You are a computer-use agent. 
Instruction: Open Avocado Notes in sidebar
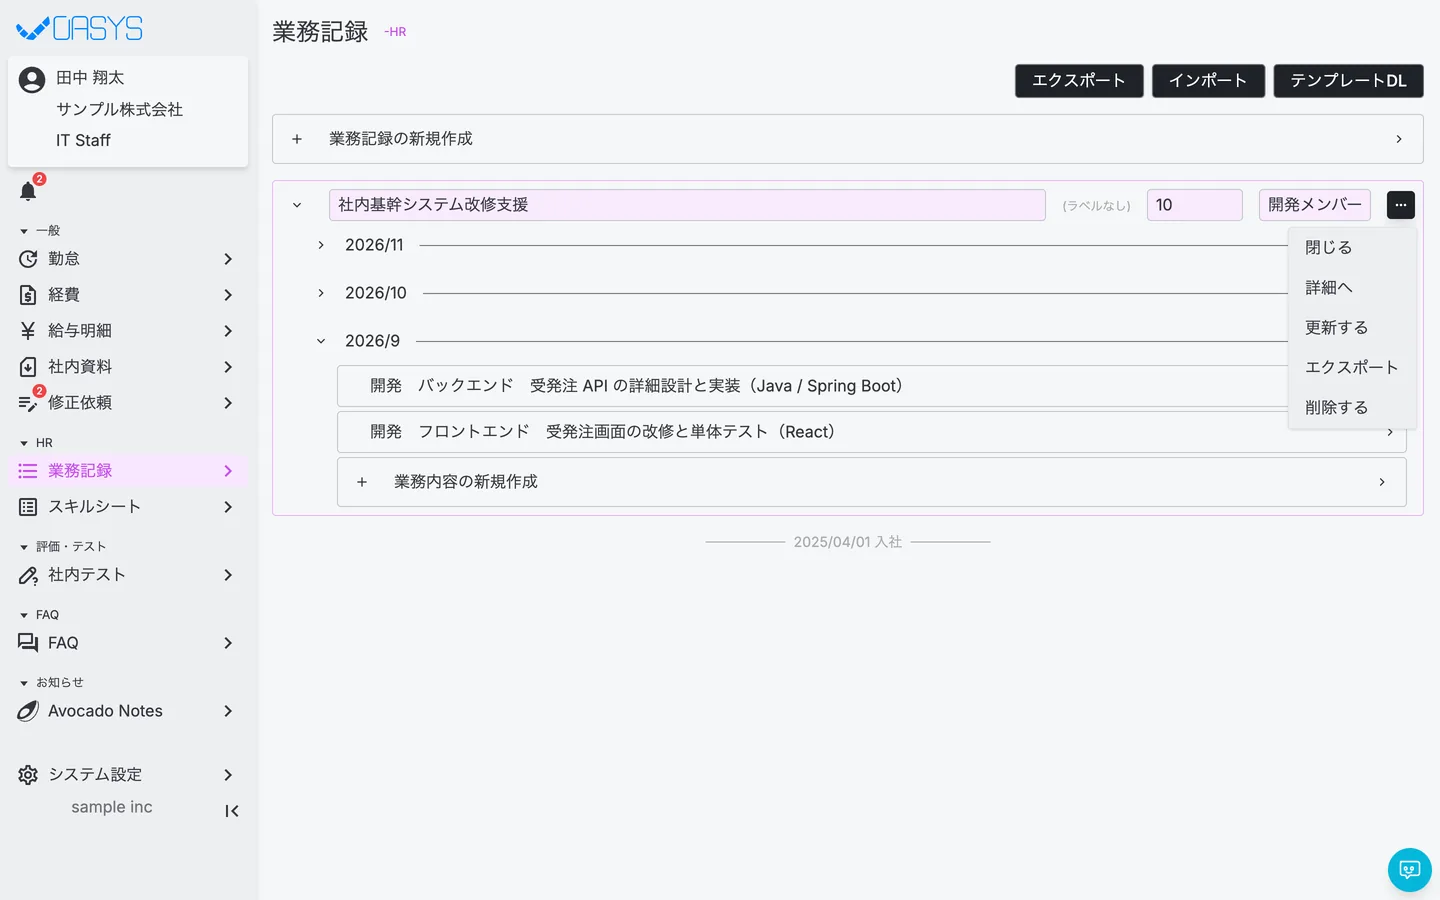pyautogui.click(x=127, y=711)
